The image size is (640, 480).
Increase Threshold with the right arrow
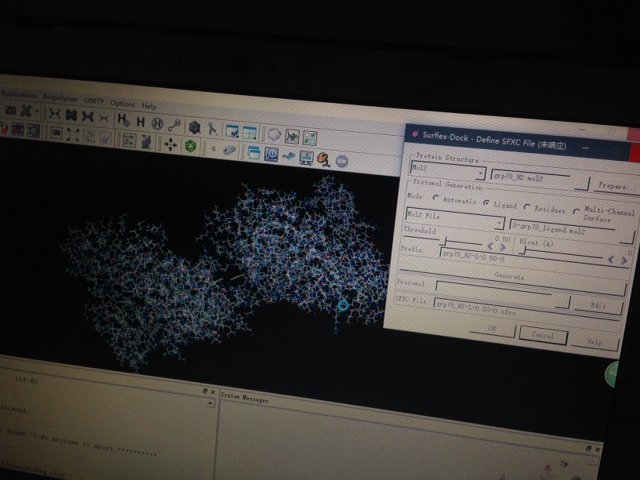click(x=503, y=247)
